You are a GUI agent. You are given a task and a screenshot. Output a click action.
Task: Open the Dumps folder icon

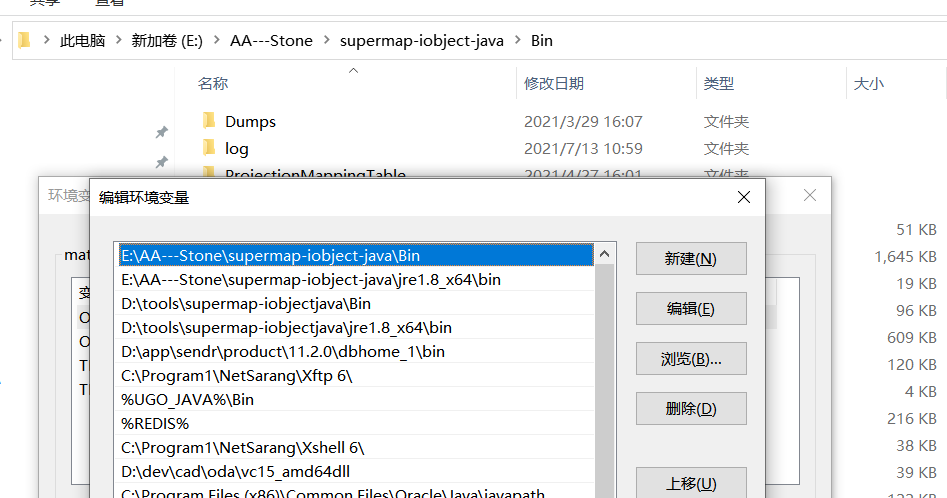click(x=209, y=121)
